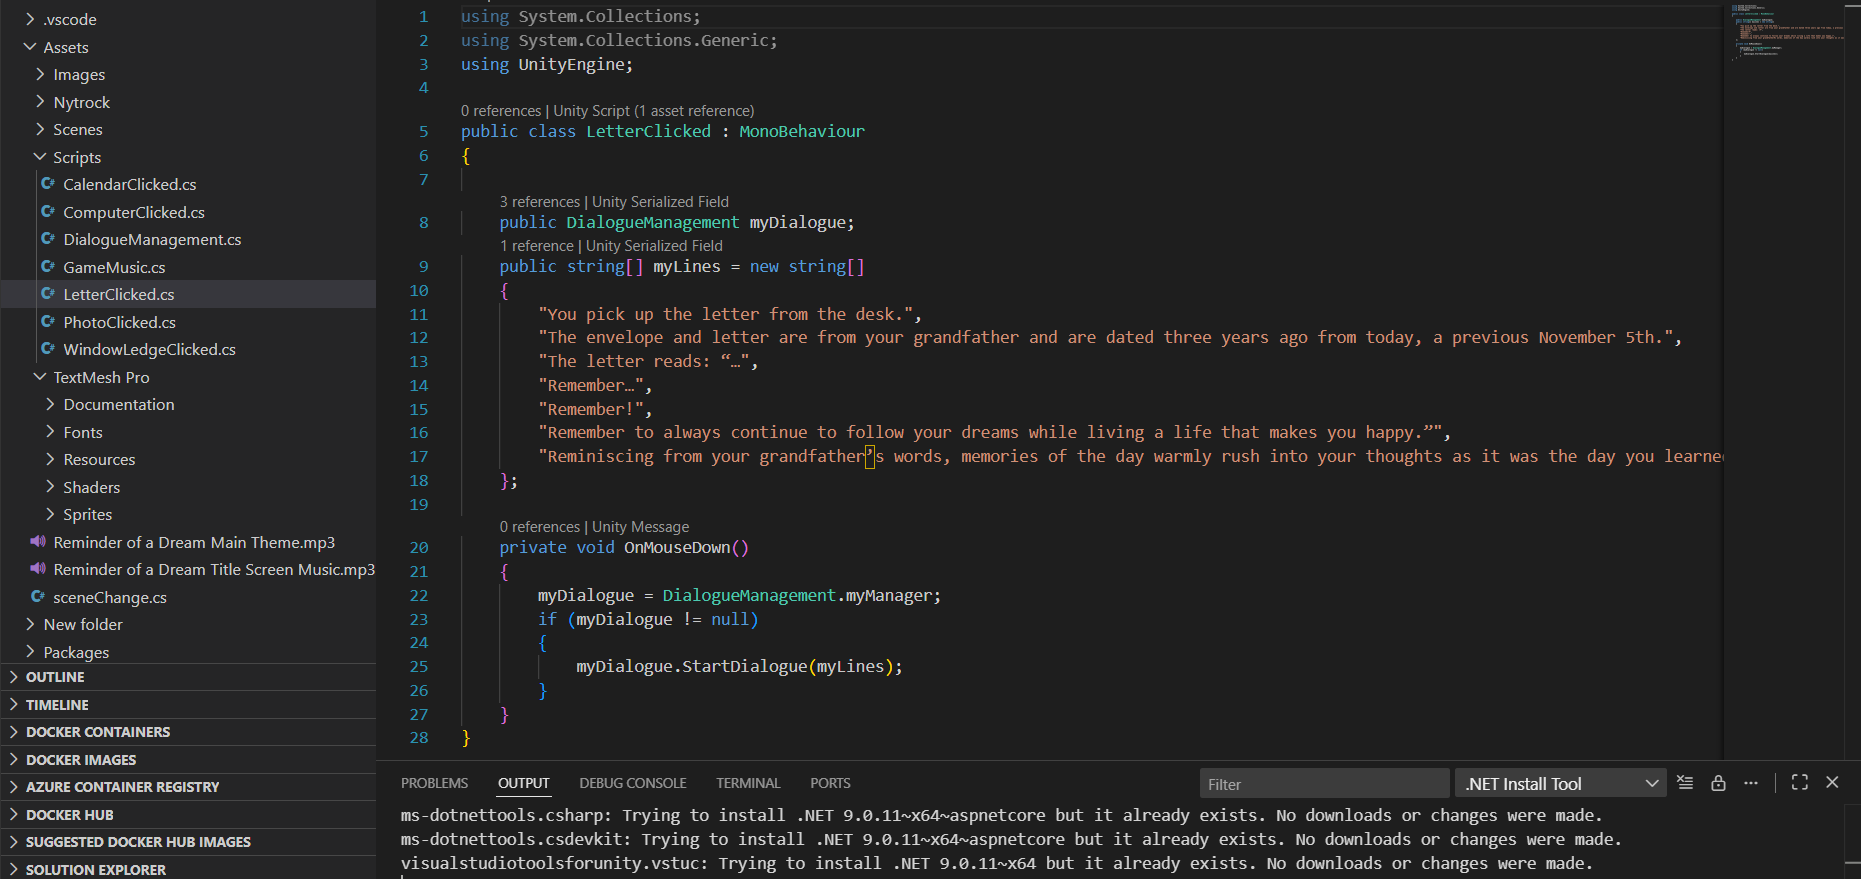
Task: Expand the Fonts folder
Action: [50, 432]
